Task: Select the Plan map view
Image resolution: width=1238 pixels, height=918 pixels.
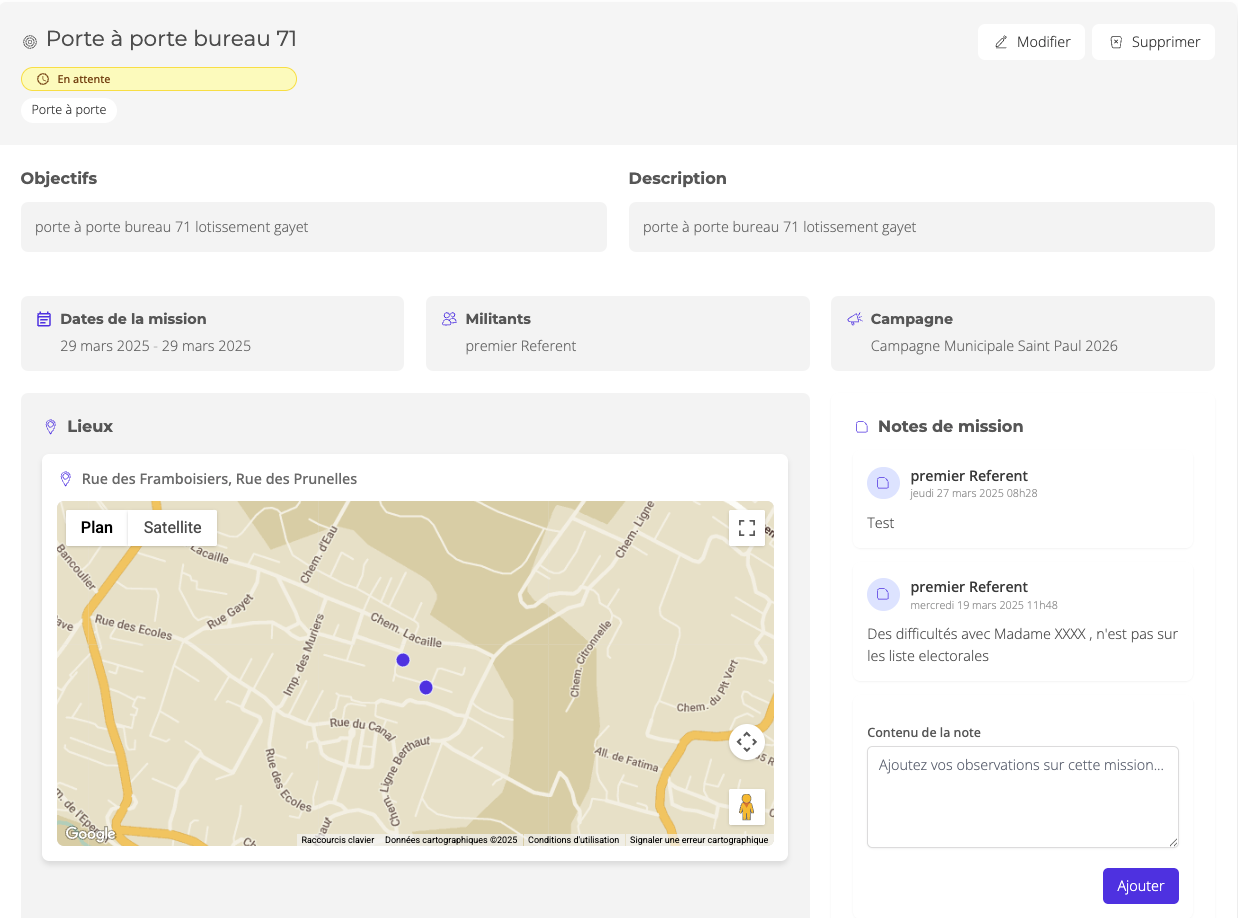Action: click(97, 527)
